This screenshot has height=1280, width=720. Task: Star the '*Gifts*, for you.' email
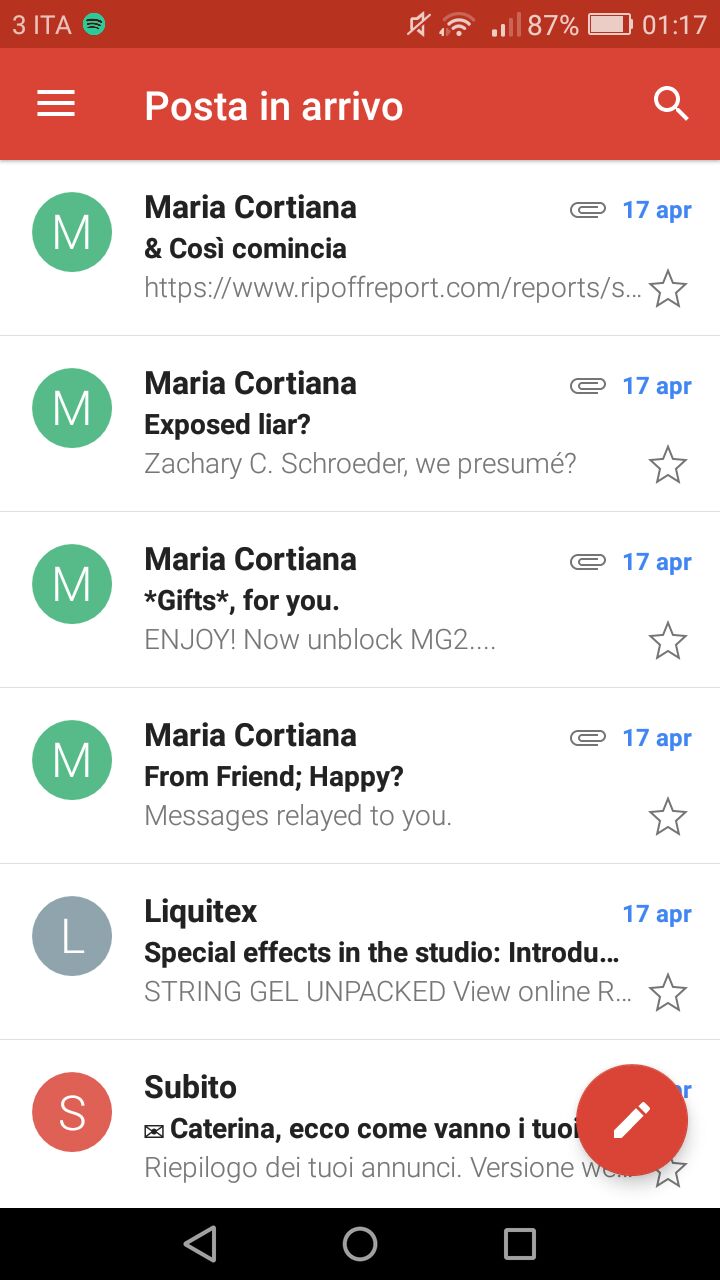pos(668,641)
